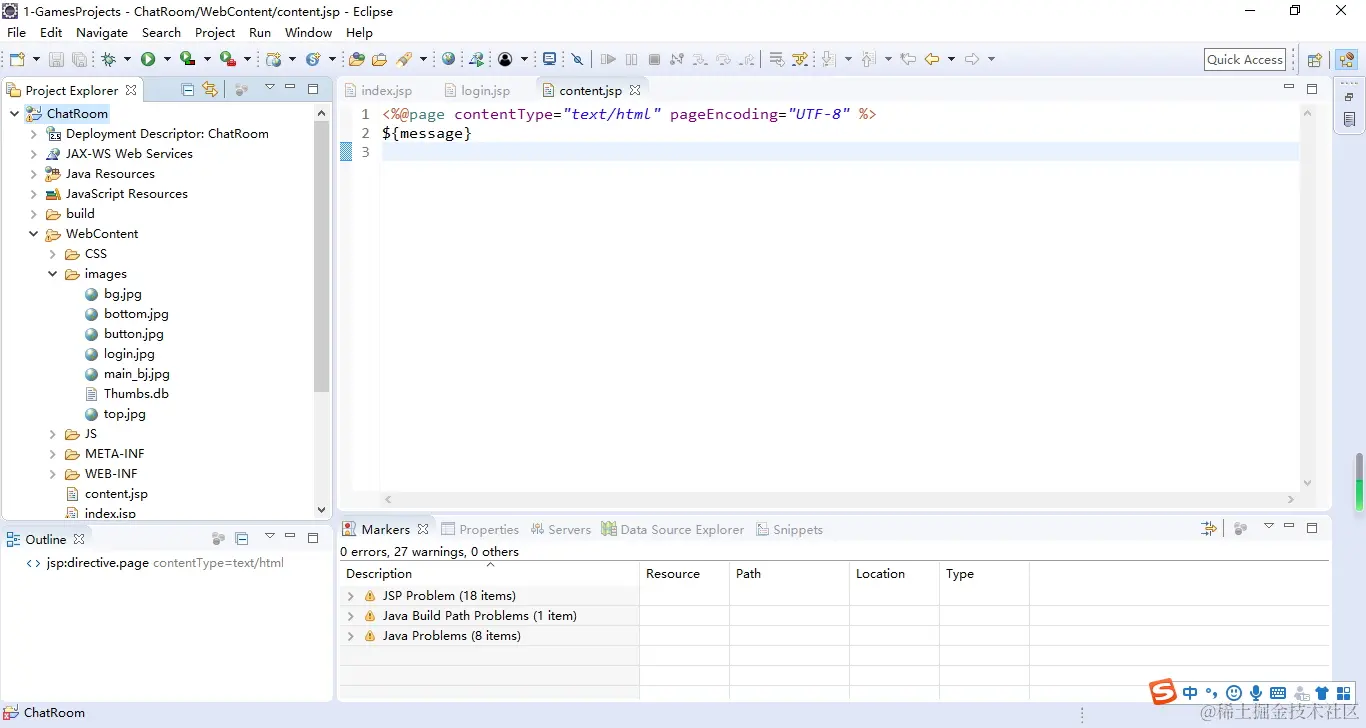This screenshot has width=1366, height=728.
Task: Click the Save icon in the toolbar
Action: pyautogui.click(x=56, y=60)
